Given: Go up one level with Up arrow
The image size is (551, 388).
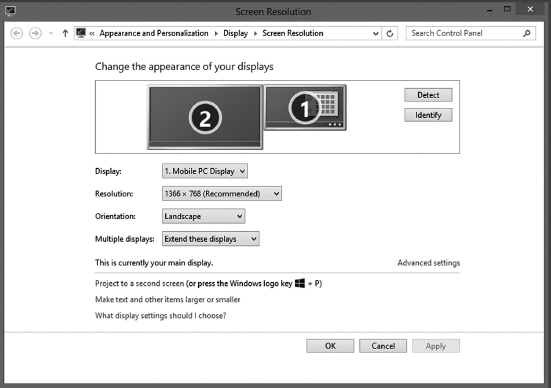Looking at the screenshot, I should (65, 33).
